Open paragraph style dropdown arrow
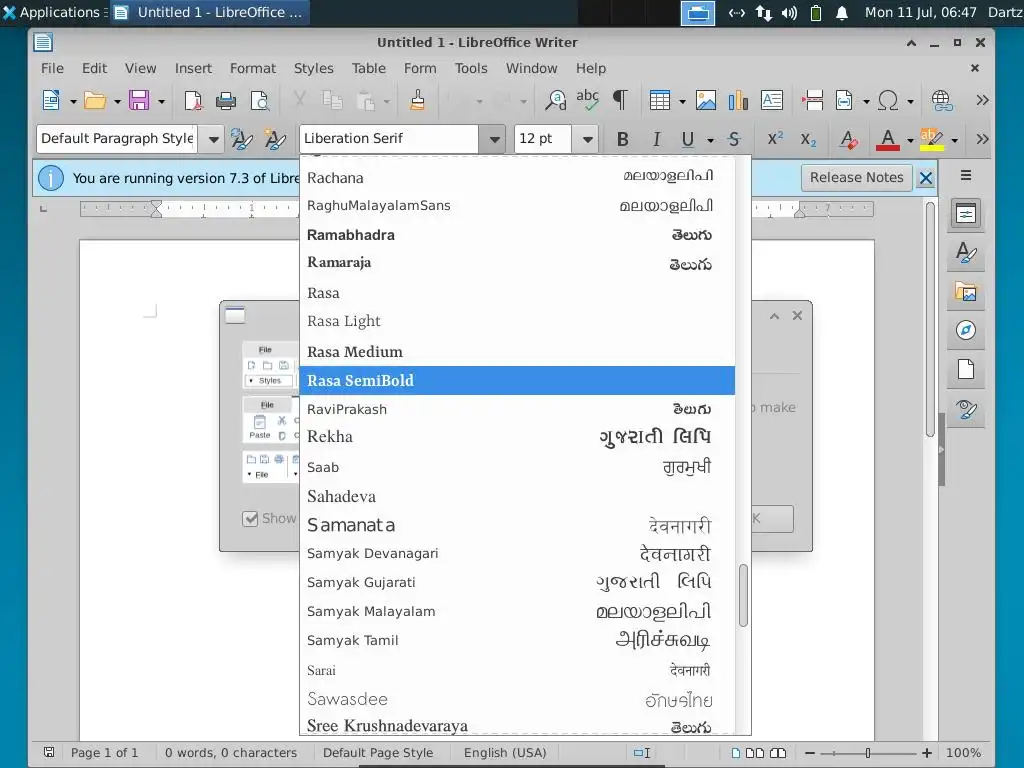 pyautogui.click(x=213, y=139)
